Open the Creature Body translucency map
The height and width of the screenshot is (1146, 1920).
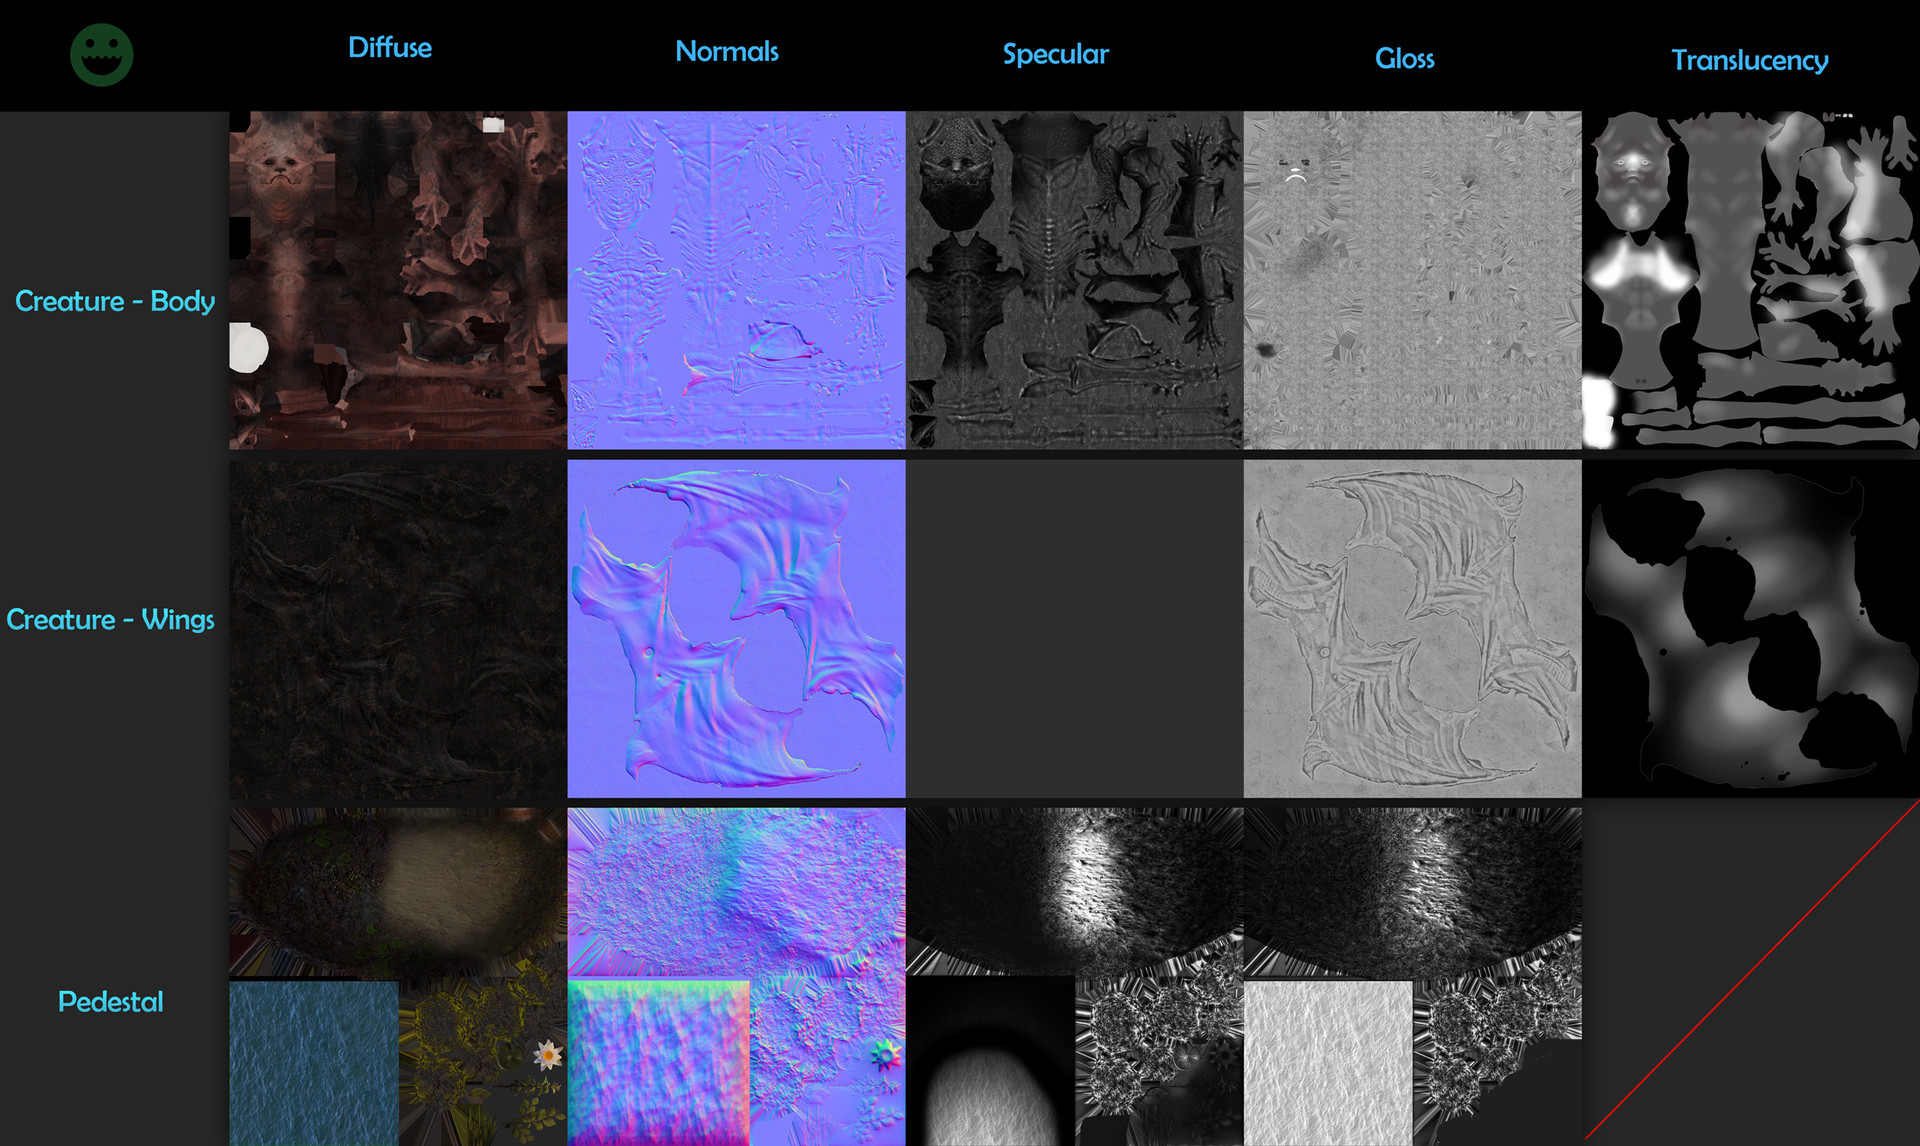[1750, 280]
